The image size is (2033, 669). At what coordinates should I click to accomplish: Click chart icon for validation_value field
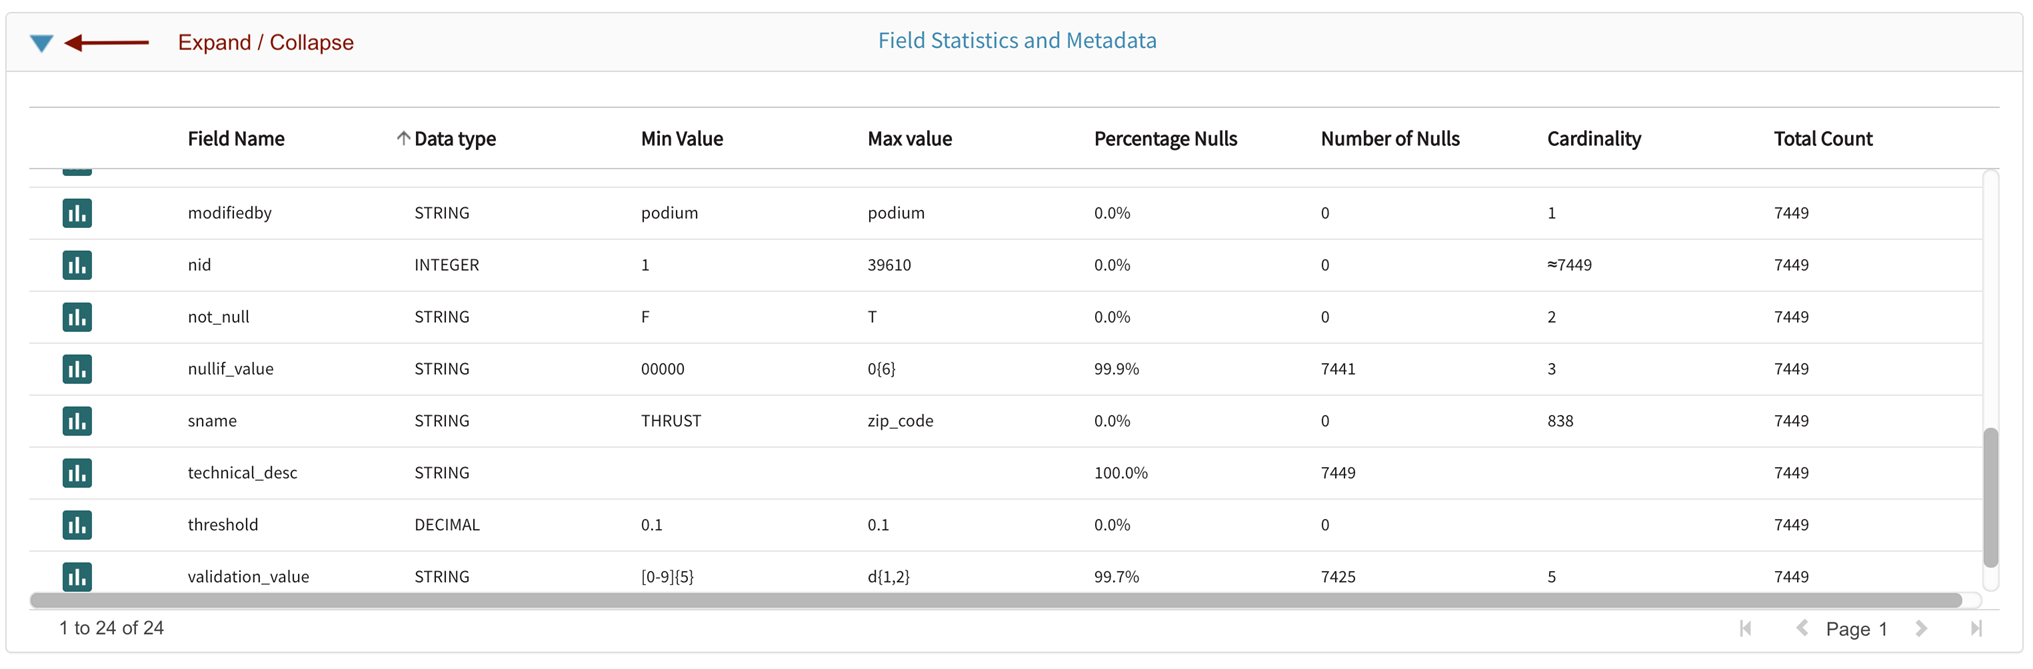point(77,576)
